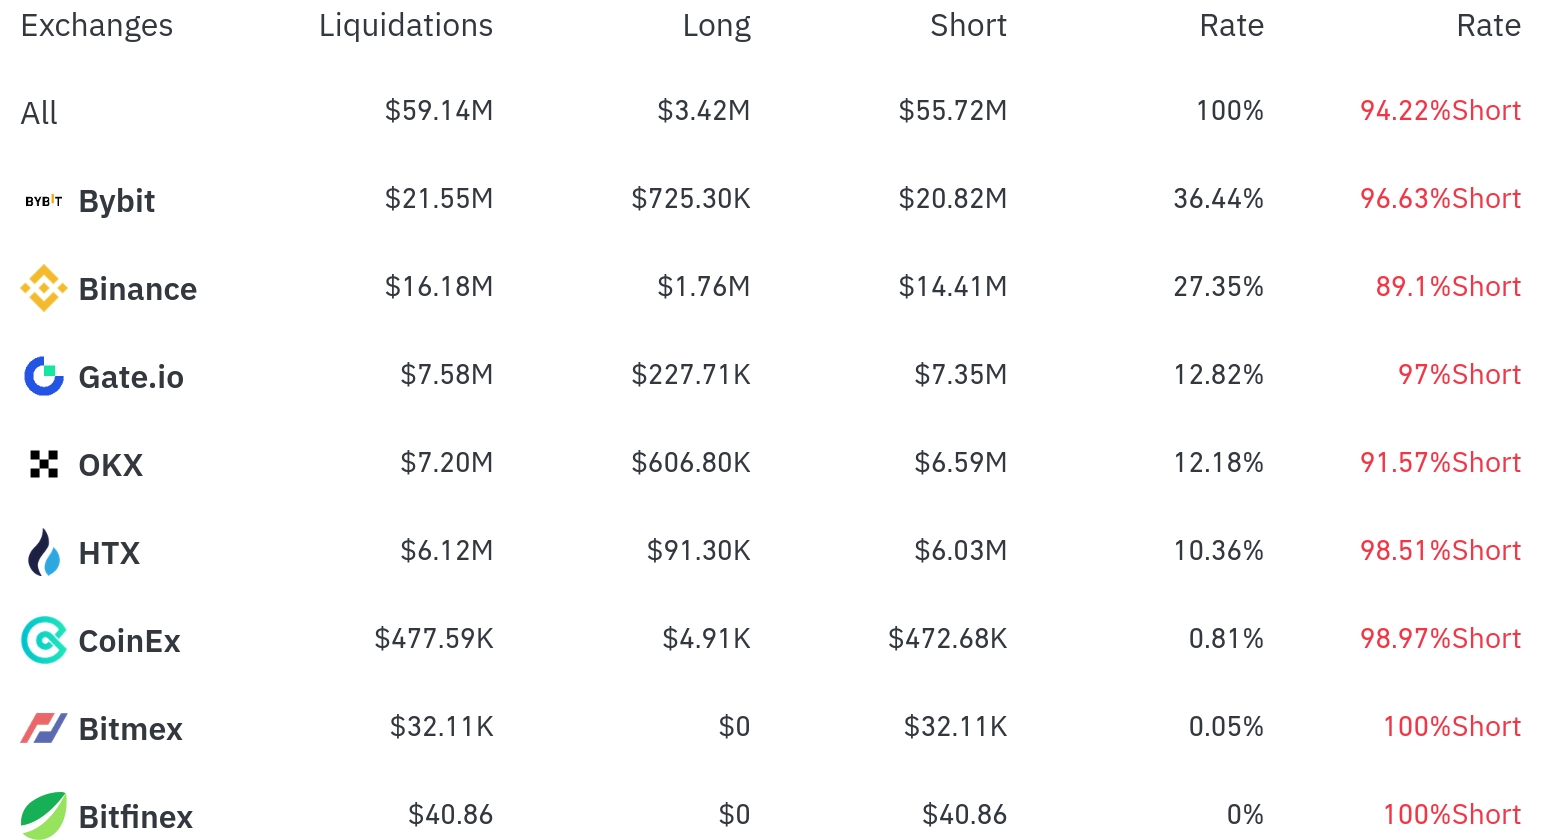The height and width of the screenshot is (840, 1542).
Task: Click the OKX checkered logo icon
Action: click(43, 464)
